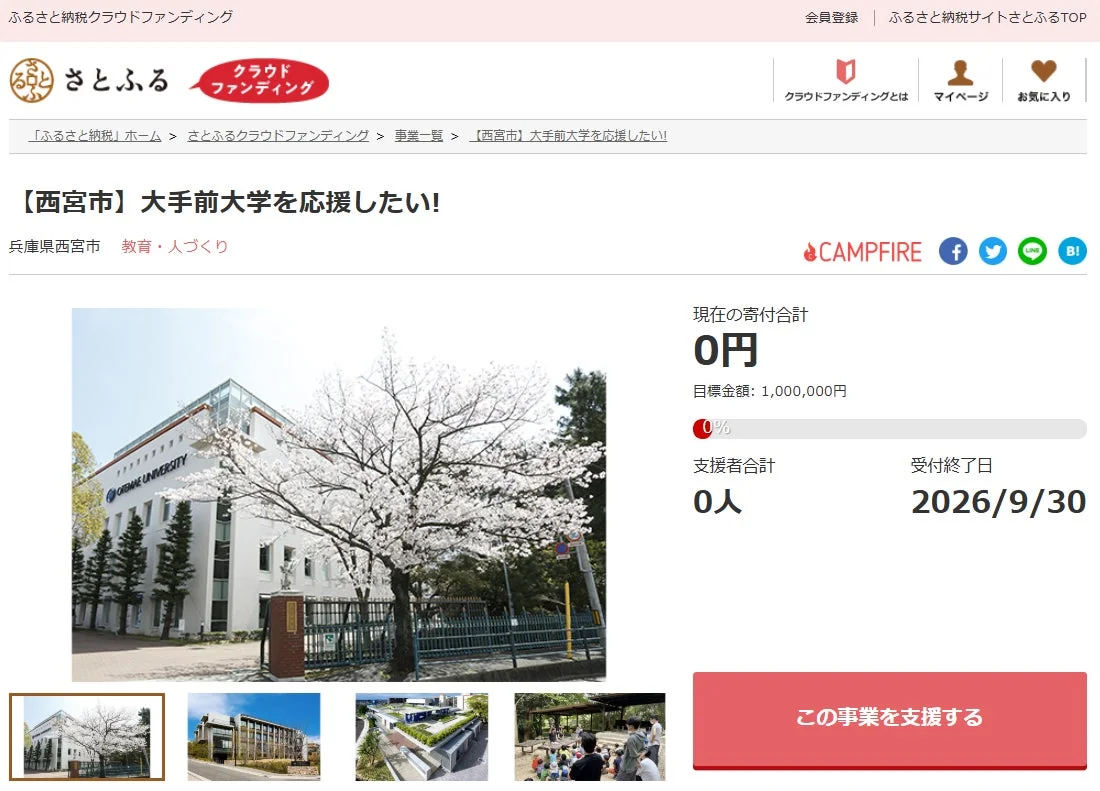Click the 0% donation progress bar
Screen dimensions: 1100x791
[890, 428]
